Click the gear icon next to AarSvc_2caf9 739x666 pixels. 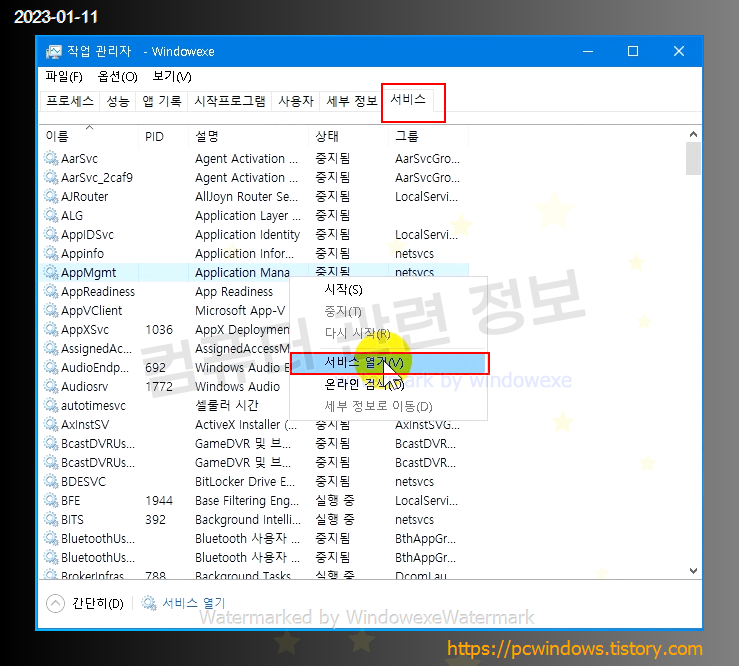[51, 177]
